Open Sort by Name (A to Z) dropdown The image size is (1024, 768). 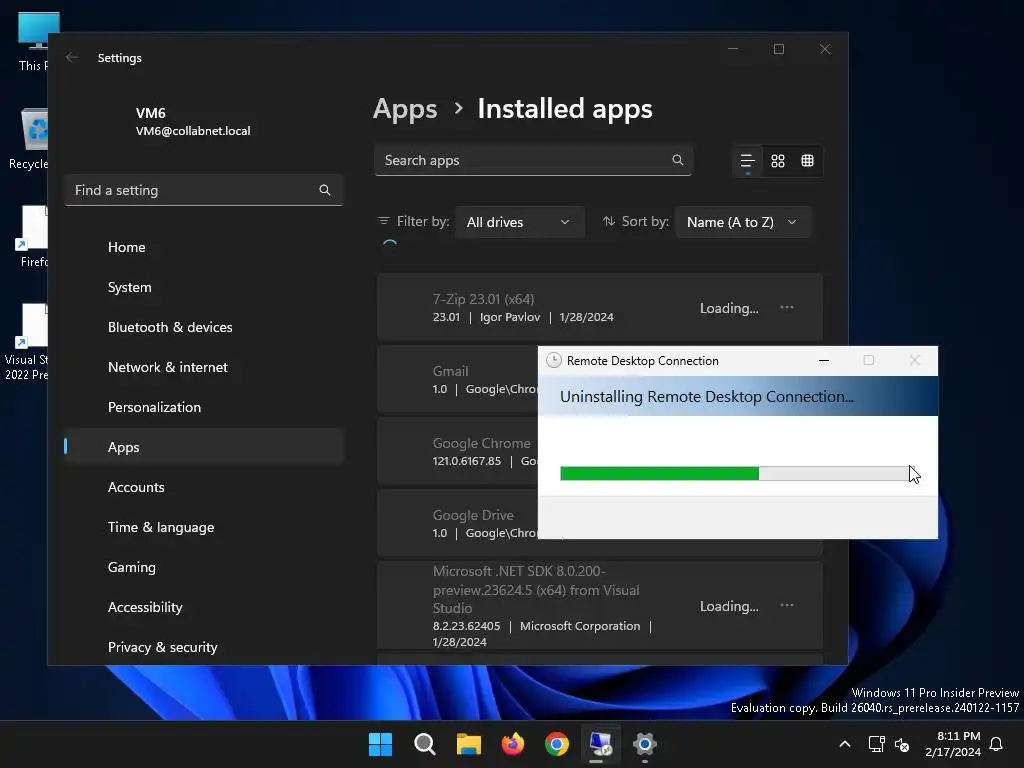coord(743,222)
